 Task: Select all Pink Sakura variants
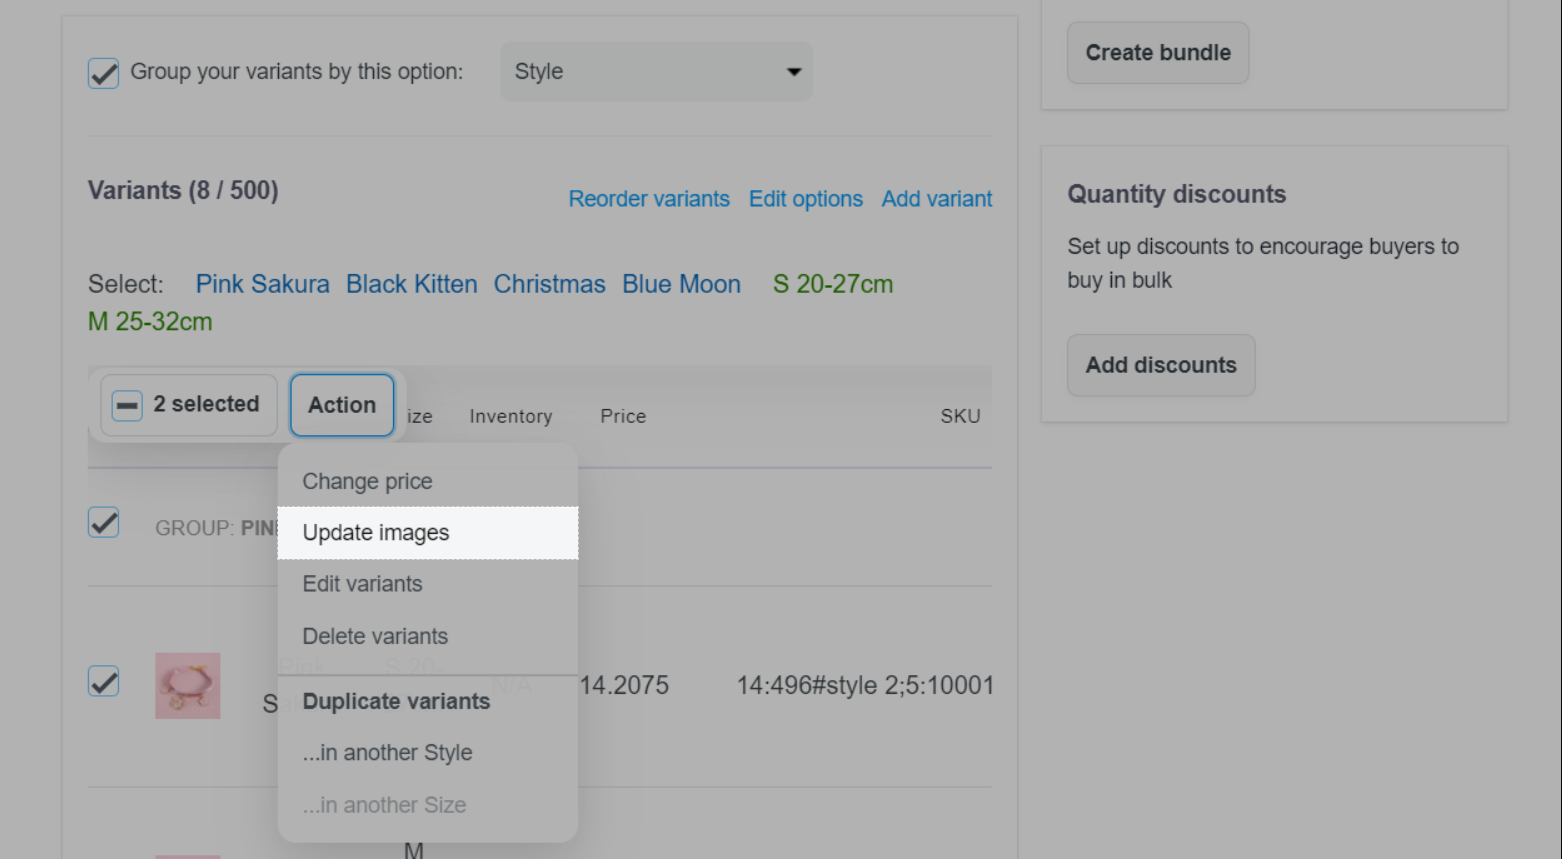[x=263, y=284]
